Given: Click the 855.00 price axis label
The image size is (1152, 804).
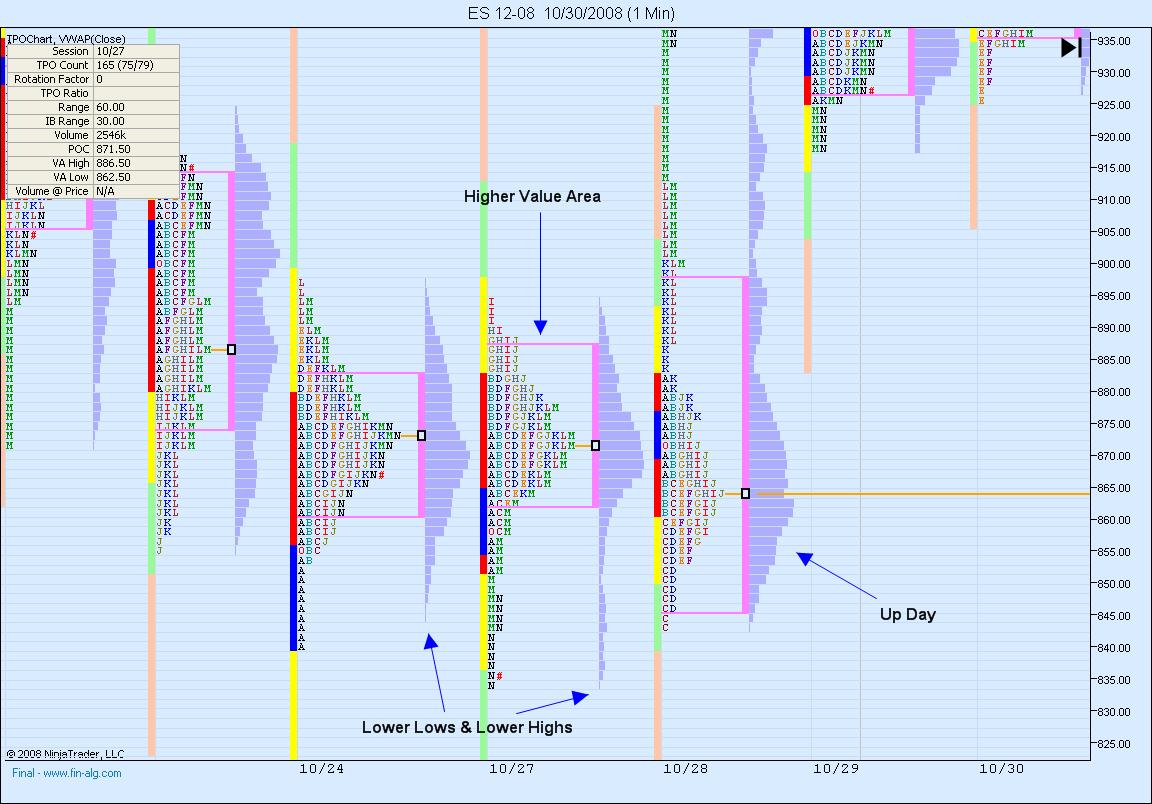Looking at the screenshot, I should coord(1114,552).
